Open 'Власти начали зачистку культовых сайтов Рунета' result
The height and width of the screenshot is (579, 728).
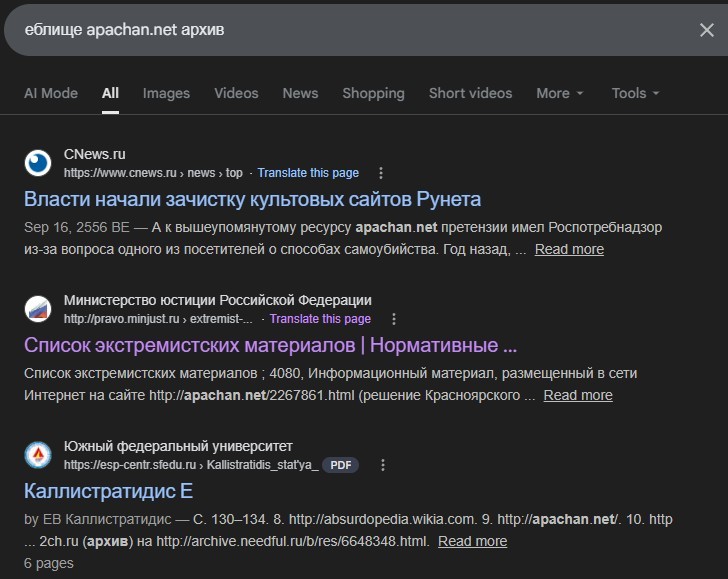pos(252,199)
